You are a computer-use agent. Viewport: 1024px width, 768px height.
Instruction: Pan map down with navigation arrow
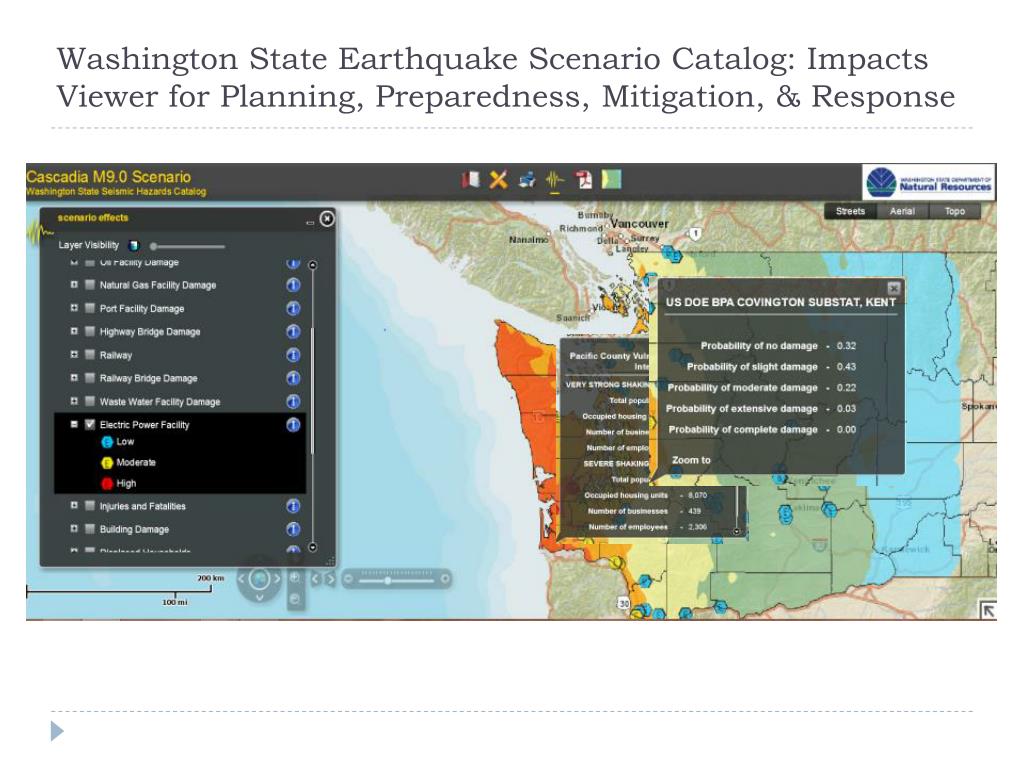(259, 597)
